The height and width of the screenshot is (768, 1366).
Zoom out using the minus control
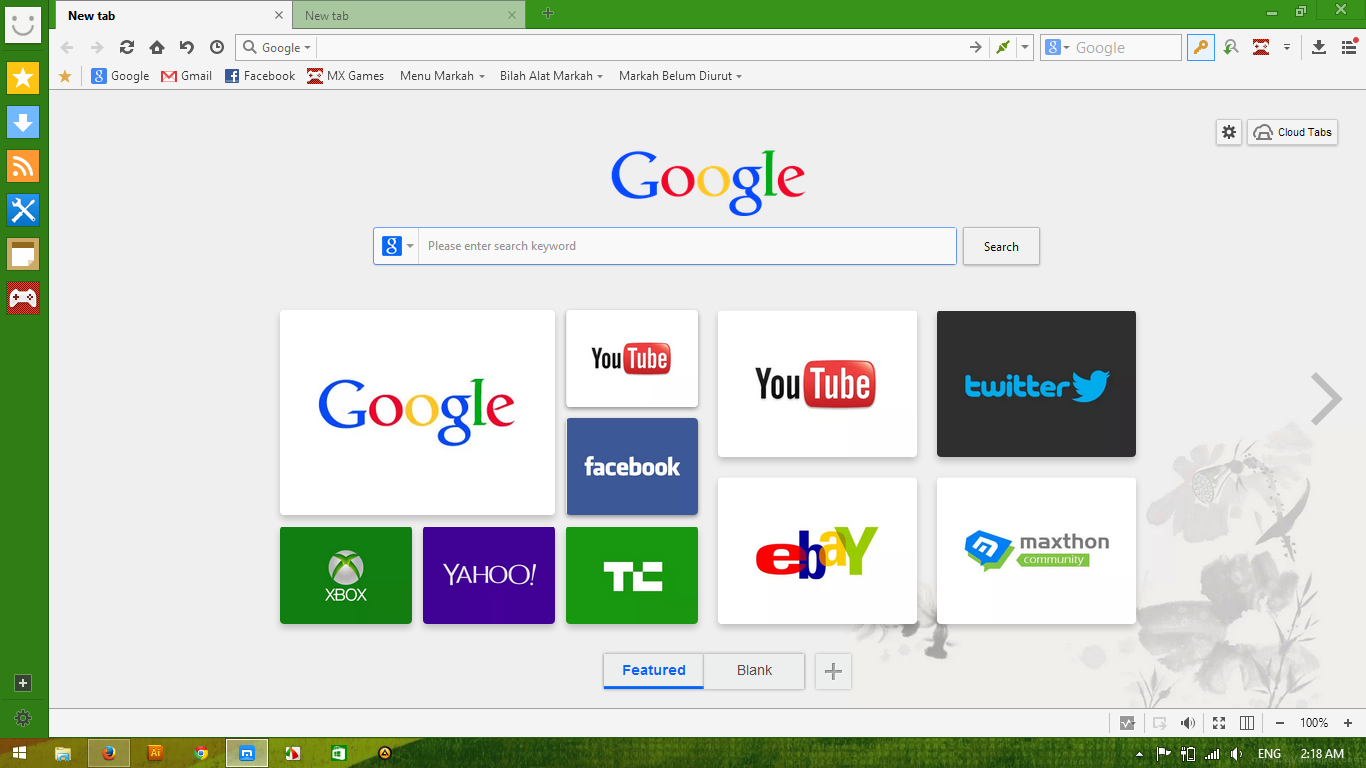tap(1280, 722)
